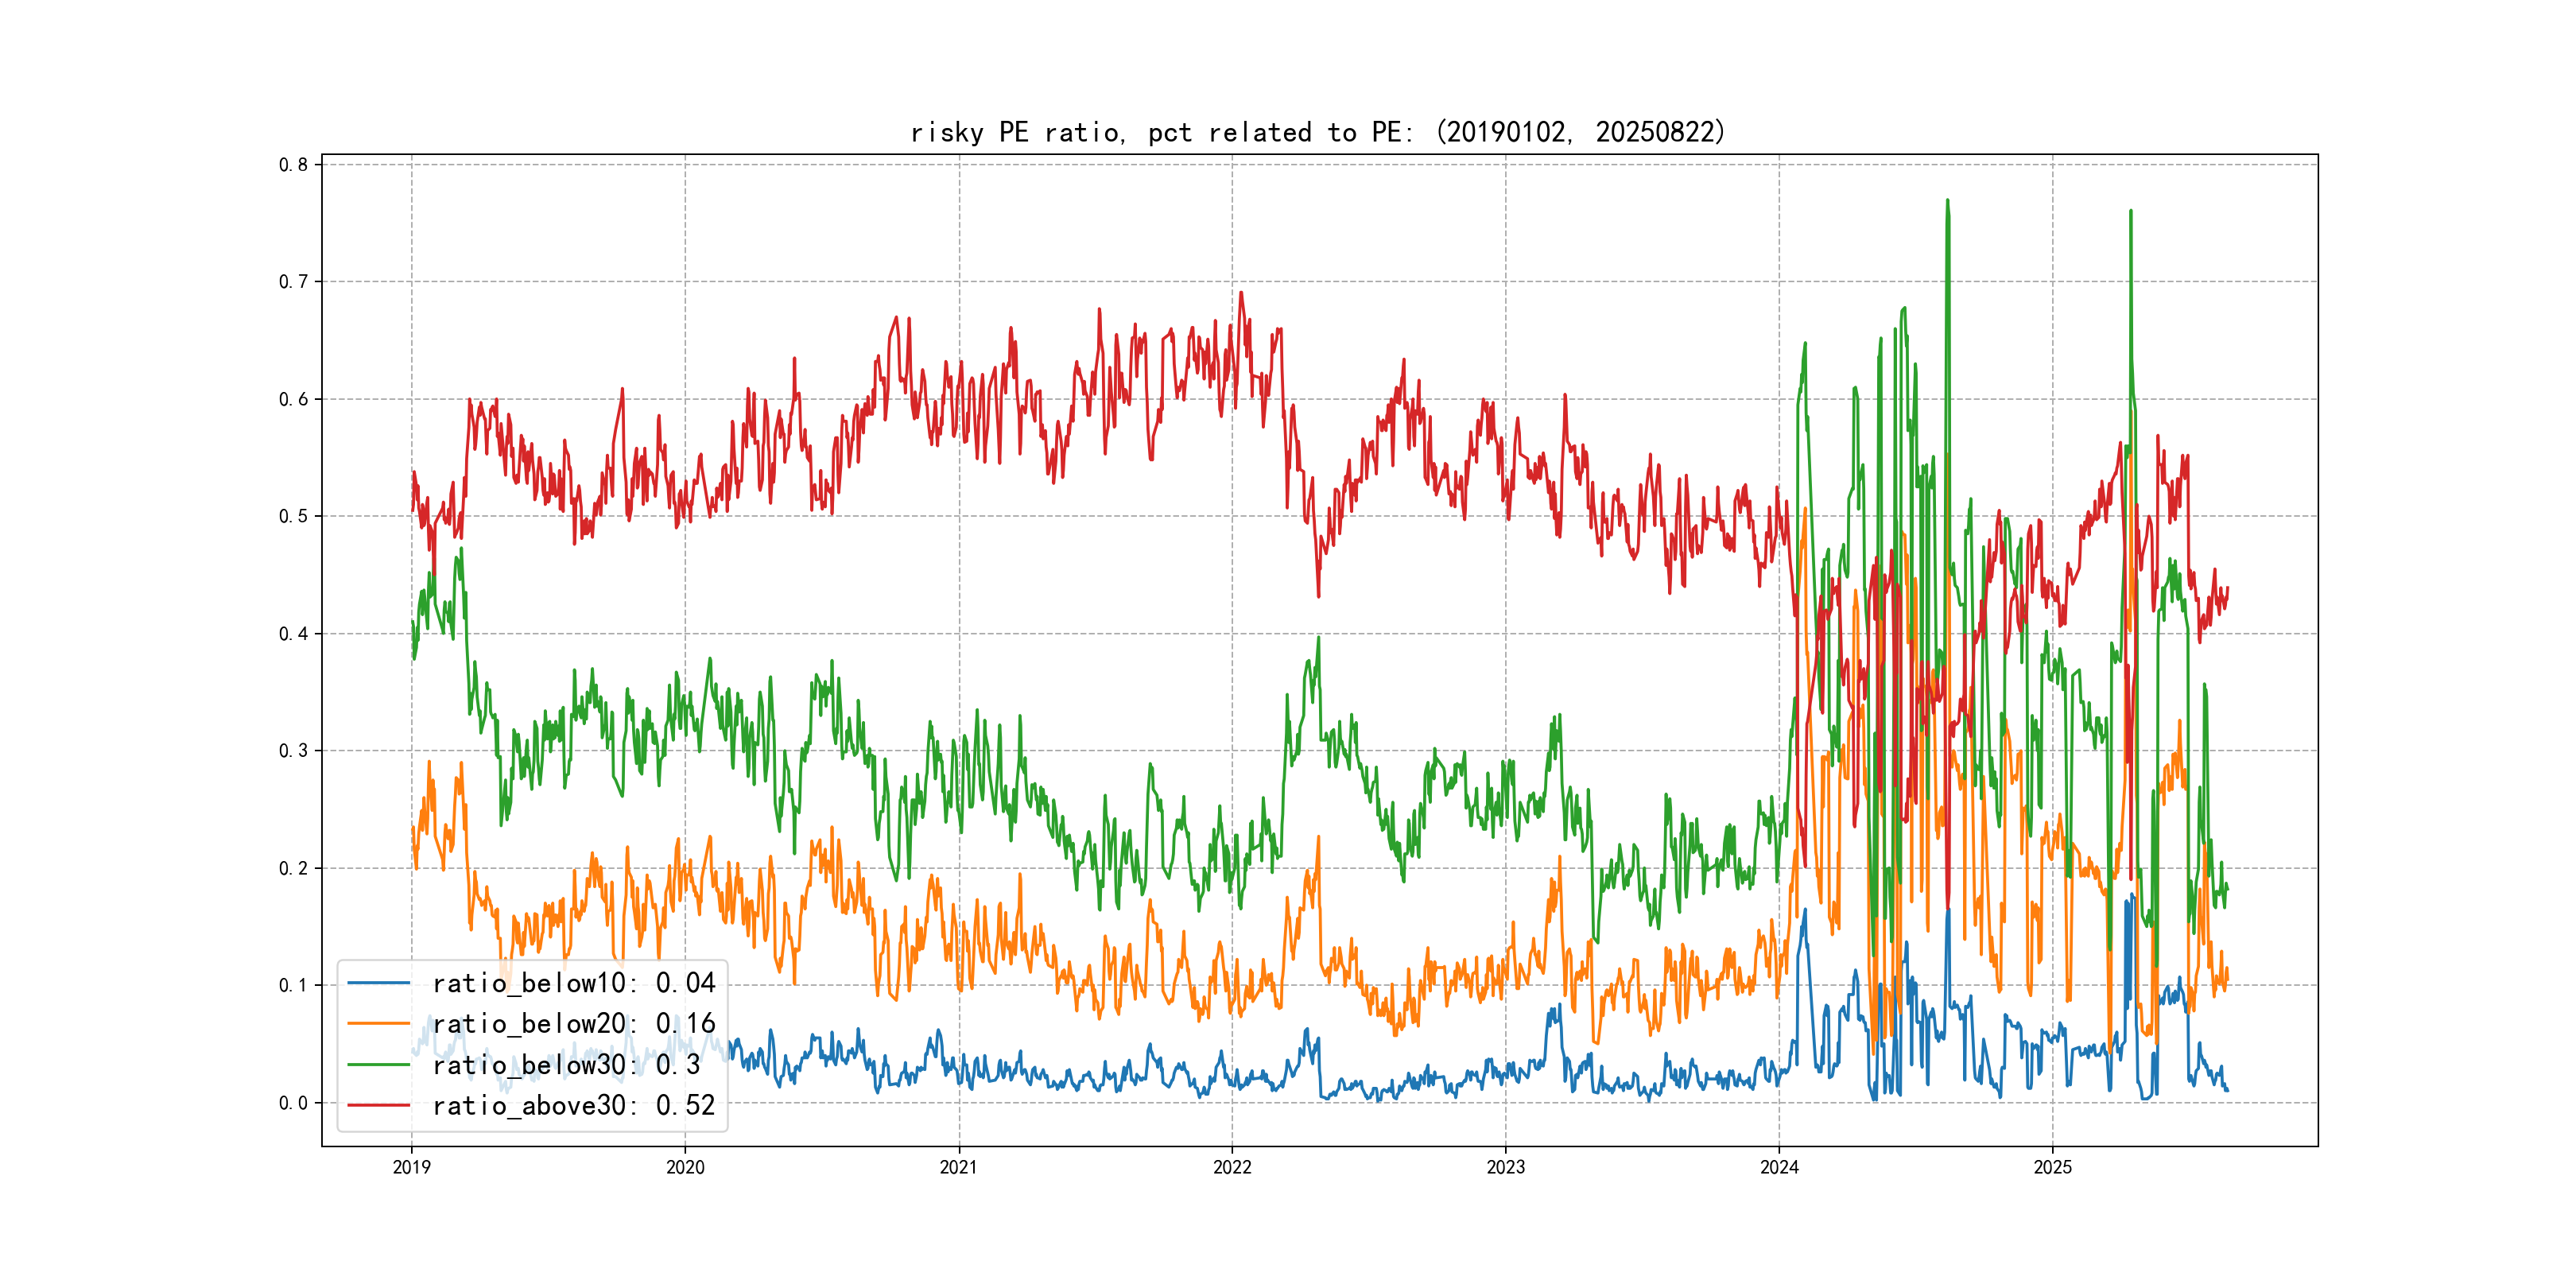Click the chart title text
Screen dimensions: 2576x1288
pyautogui.click(x=1318, y=132)
